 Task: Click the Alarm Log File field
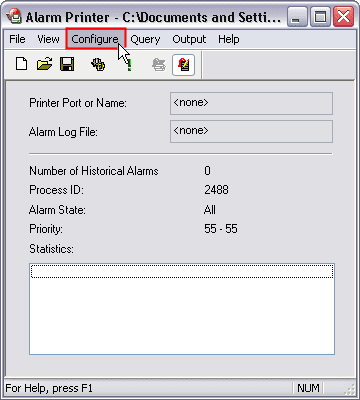(x=251, y=132)
